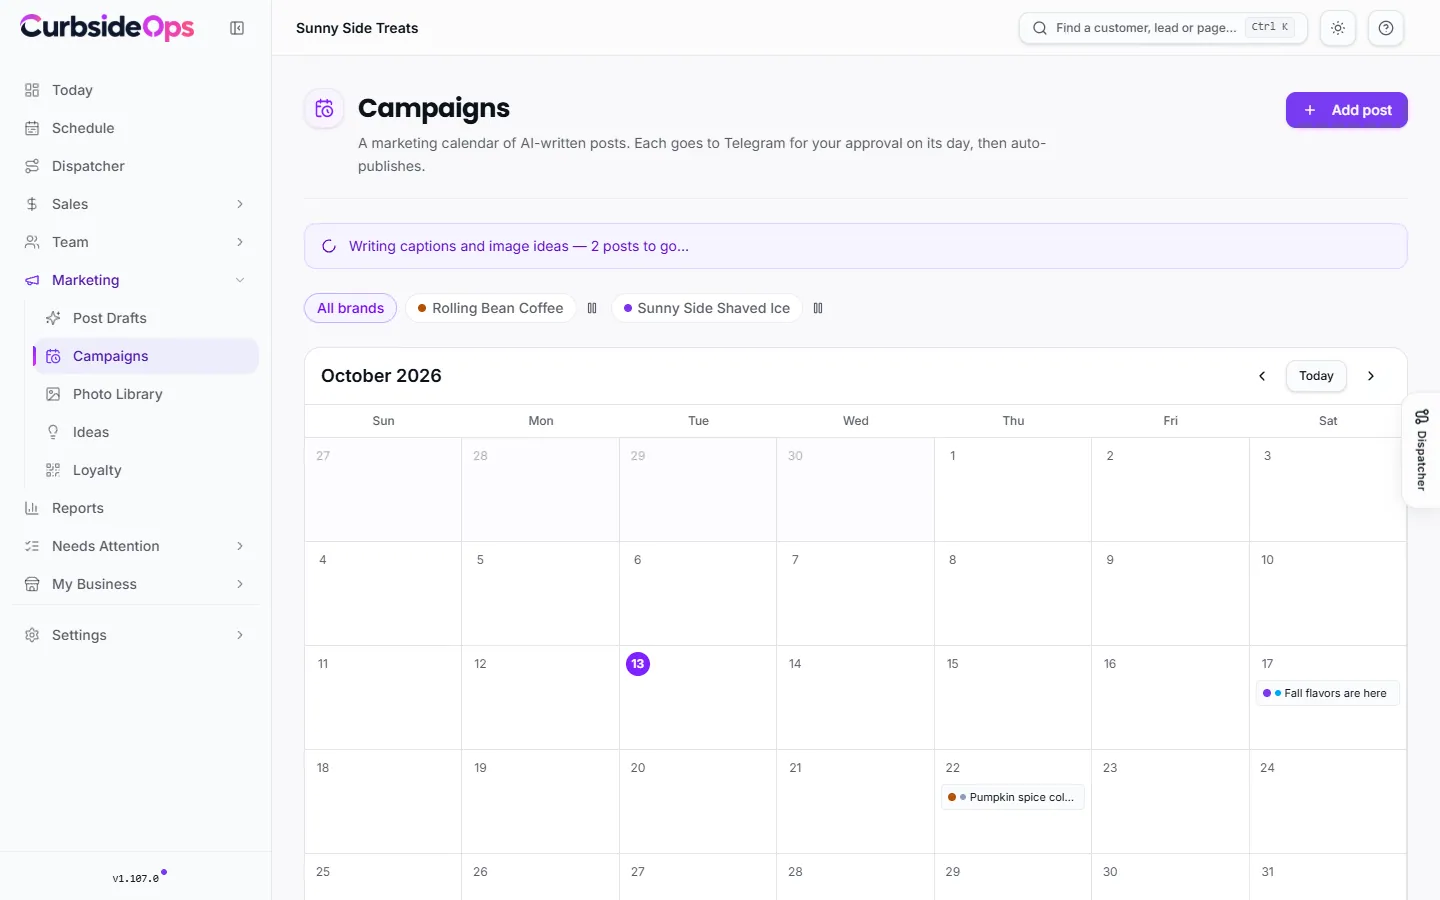Collapse the Marketing section chevron
This screenshot has width=1440, height=900.
pos(240,280)
